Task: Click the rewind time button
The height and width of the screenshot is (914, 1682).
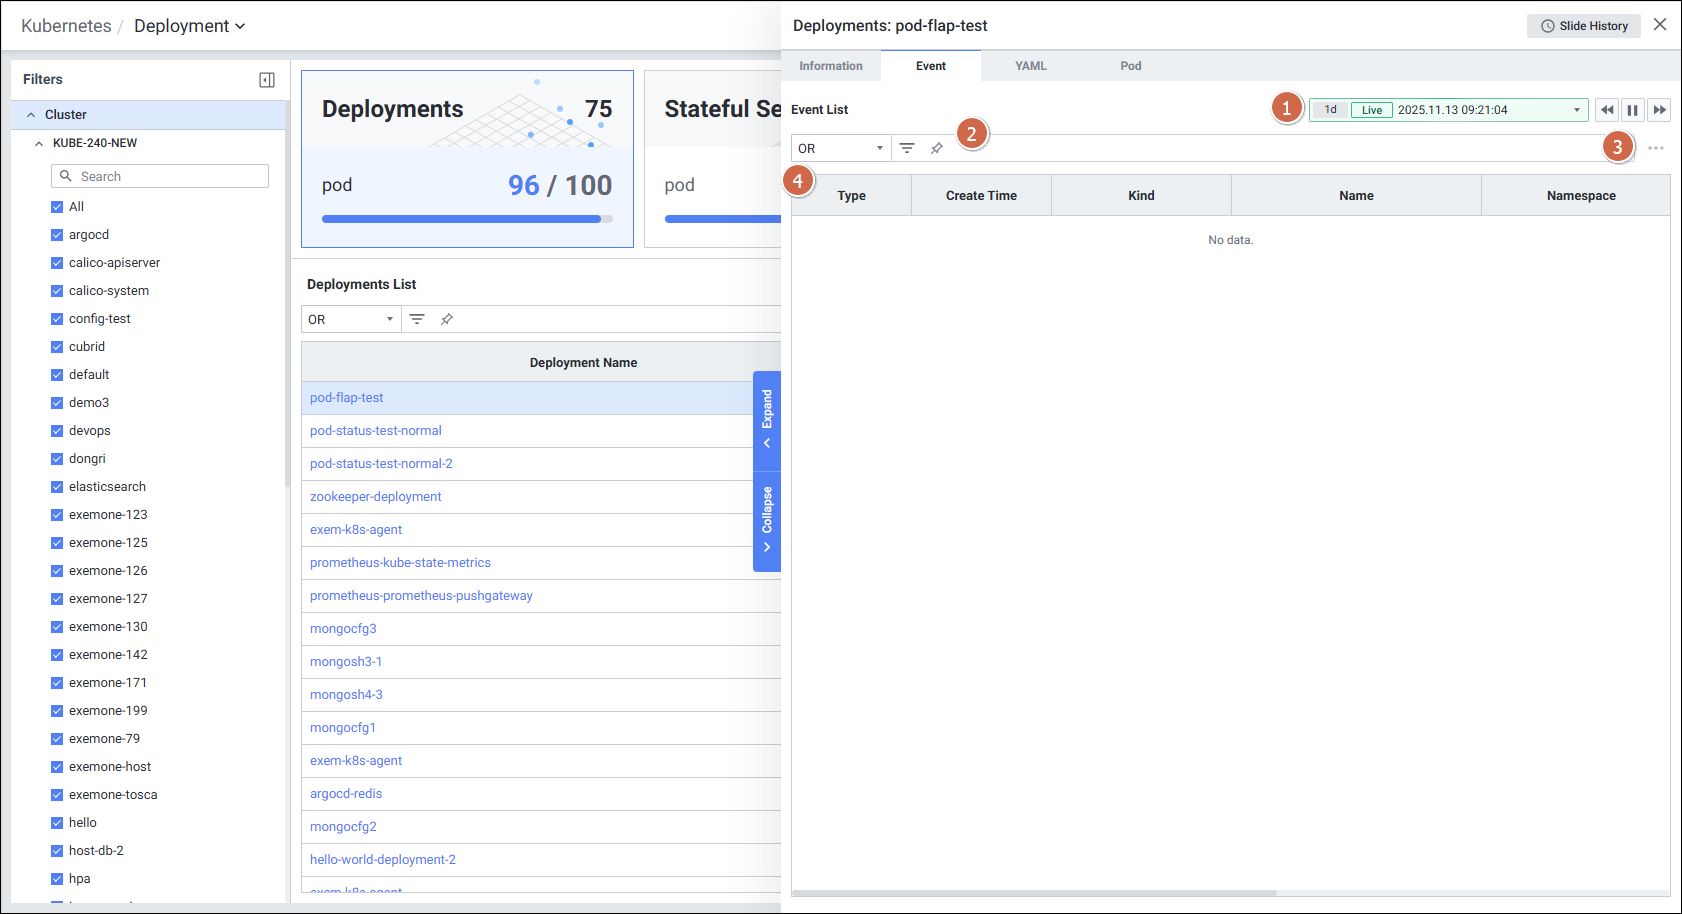Action: tap(1607, 110)
